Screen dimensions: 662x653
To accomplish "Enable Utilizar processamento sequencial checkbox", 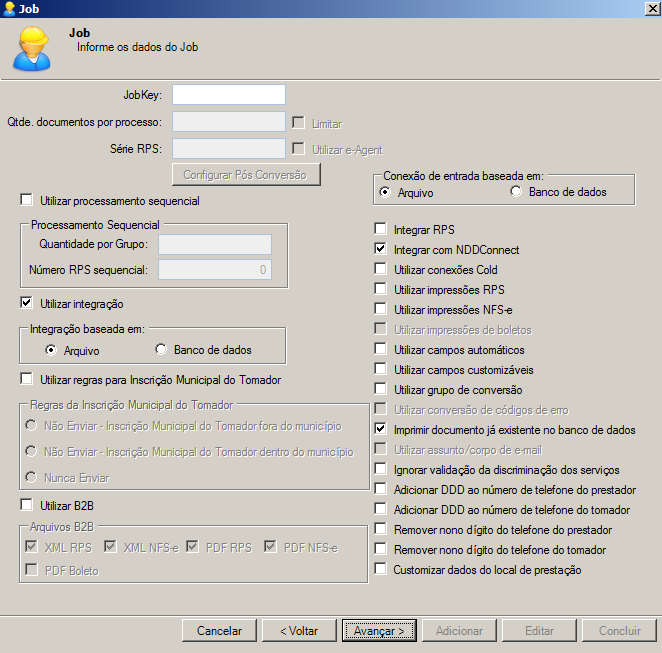I will coord(26,200).
